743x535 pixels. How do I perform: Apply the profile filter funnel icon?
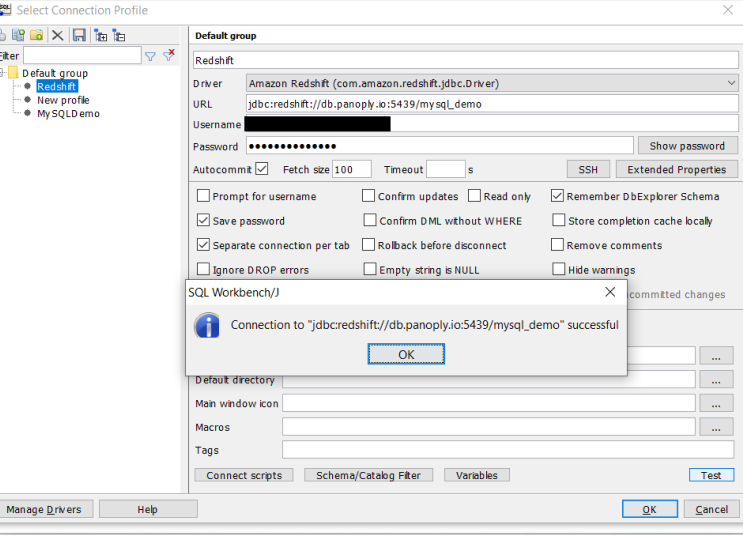150,56
